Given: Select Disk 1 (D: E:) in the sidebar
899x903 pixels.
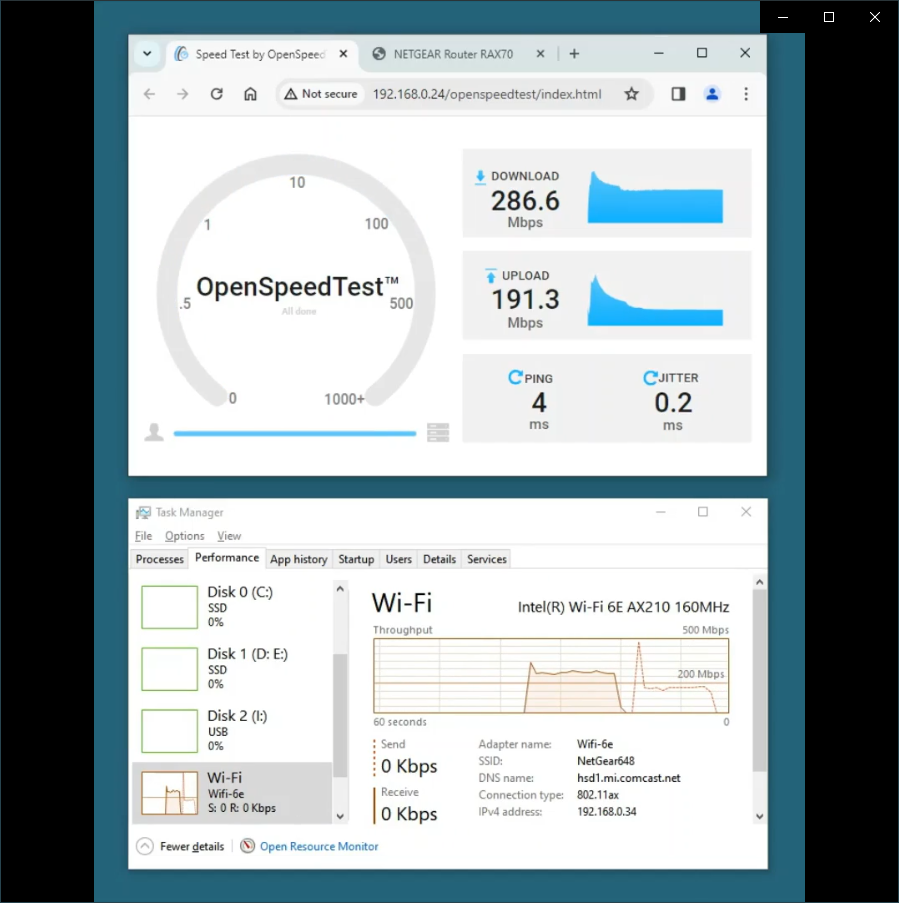Looking at the screenshot, I should point(232,669).
